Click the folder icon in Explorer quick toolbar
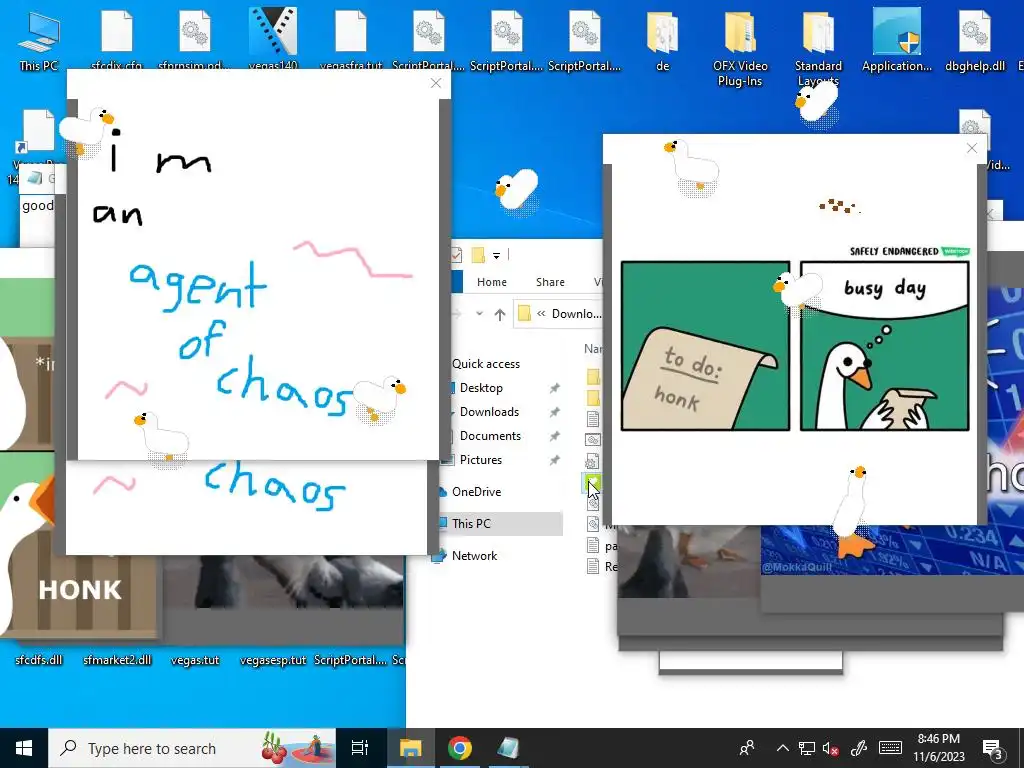 click(478, 255)
